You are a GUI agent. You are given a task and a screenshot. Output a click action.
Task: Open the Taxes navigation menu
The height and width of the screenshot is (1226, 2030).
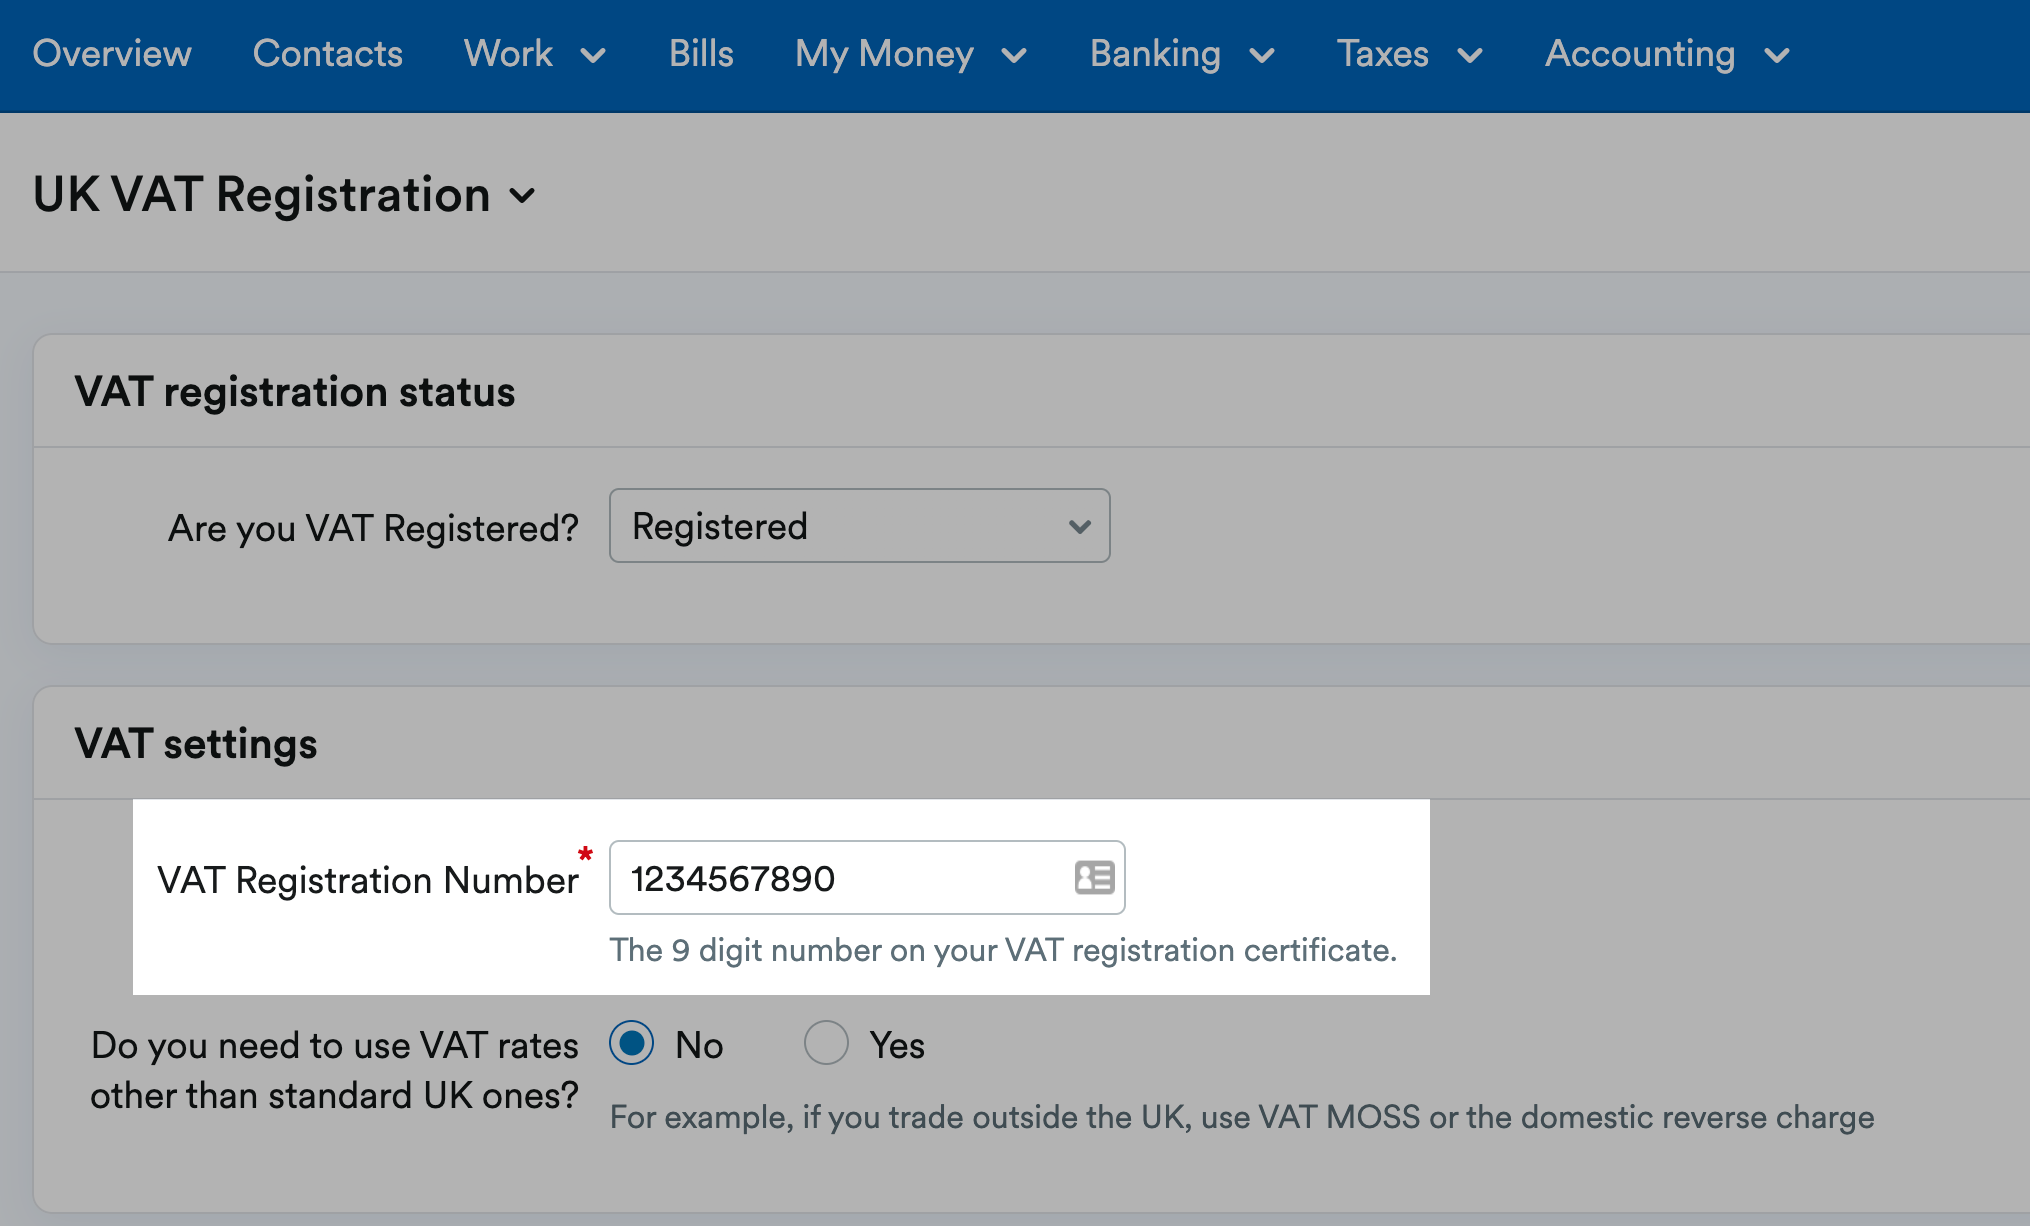pyautogui.click(x=1383, y=54)
